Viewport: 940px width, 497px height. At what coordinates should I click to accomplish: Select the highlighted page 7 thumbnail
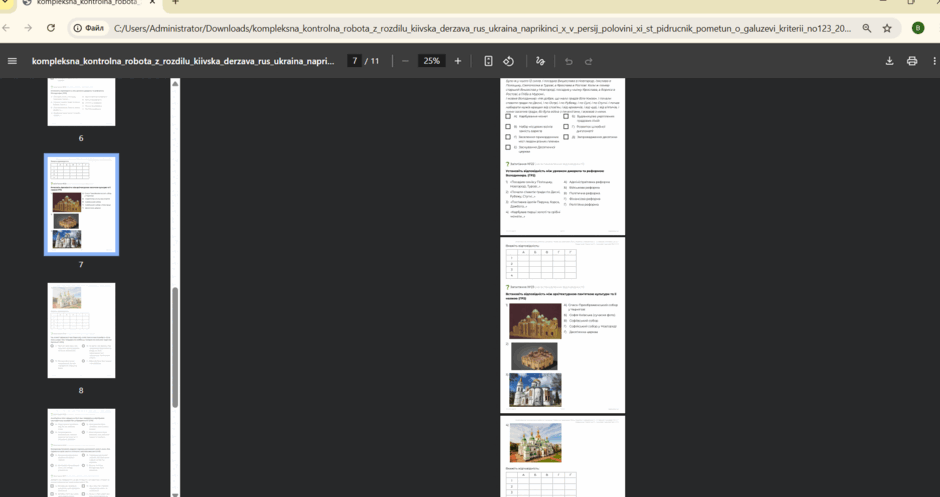click(82, 204)
